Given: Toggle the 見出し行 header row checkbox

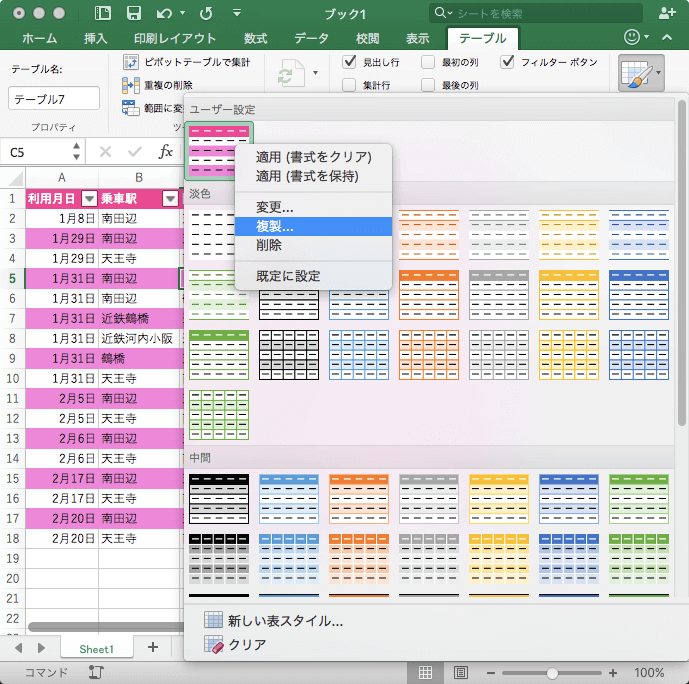Looking at the screenshot, I should (x=350, y=62).
